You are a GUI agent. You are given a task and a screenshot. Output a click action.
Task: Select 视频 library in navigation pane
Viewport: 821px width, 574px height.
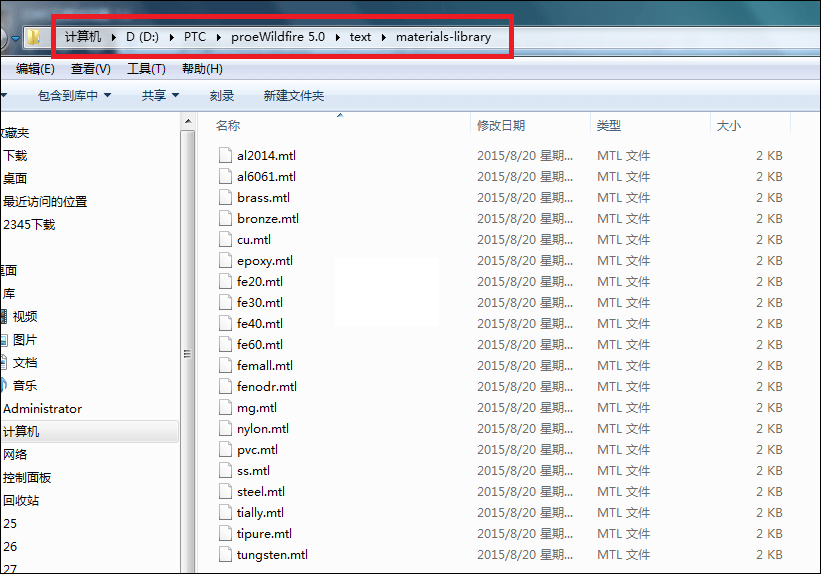(x=25, y=316)
